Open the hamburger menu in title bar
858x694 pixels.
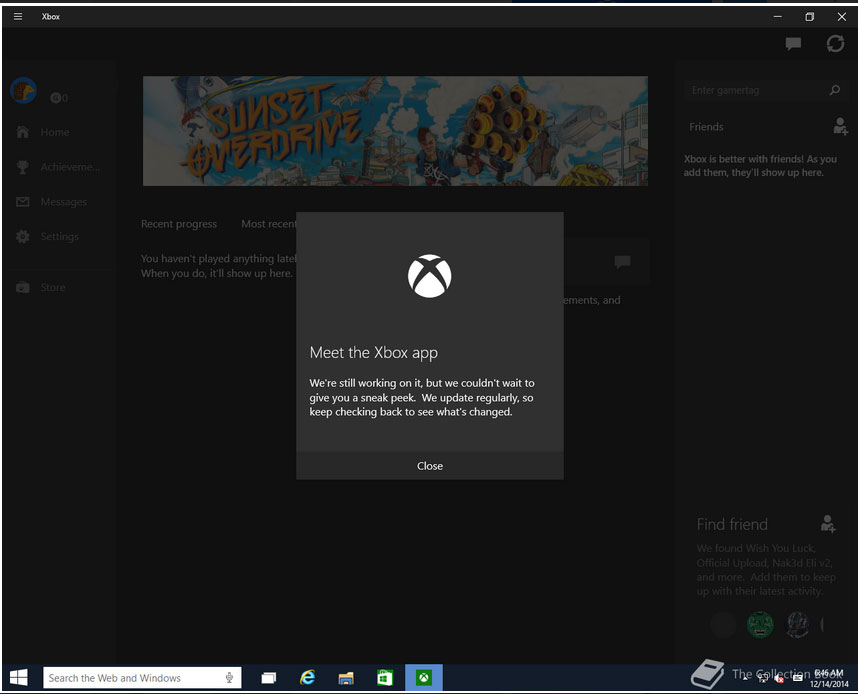coord(18,17)
